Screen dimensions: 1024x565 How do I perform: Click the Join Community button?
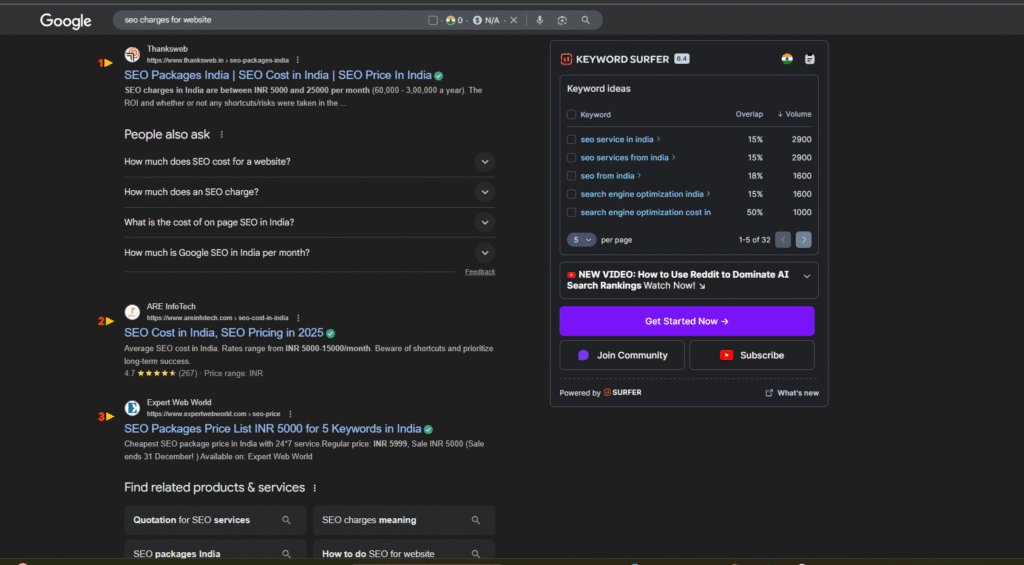point(622,355)
